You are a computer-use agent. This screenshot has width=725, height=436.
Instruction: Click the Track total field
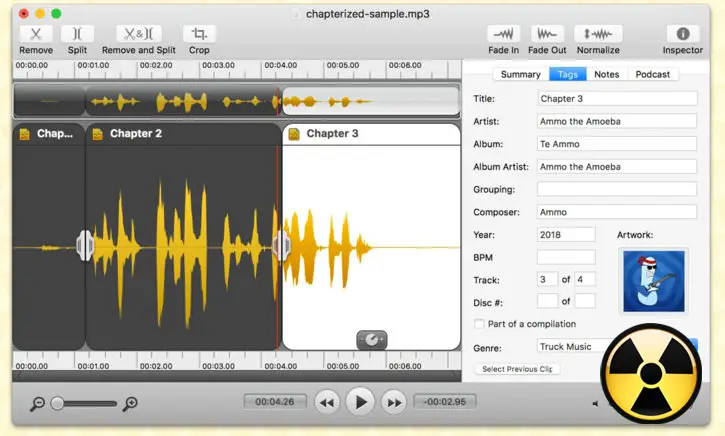[585, 279]
